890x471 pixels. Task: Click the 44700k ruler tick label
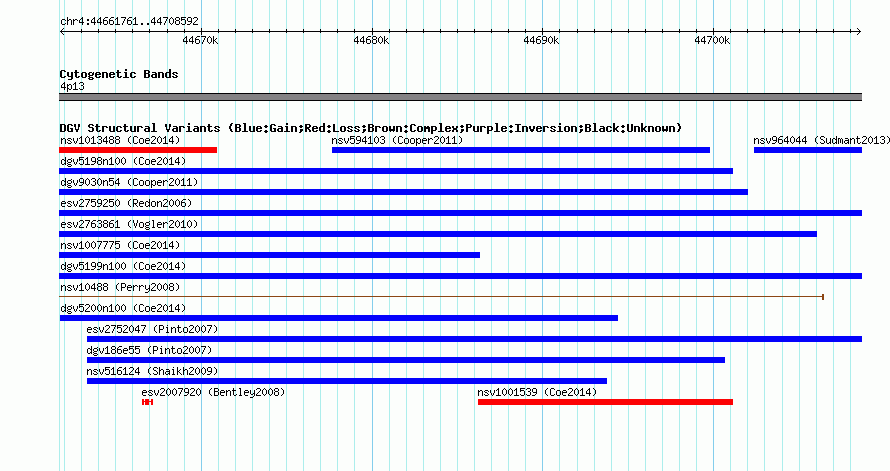712,41
